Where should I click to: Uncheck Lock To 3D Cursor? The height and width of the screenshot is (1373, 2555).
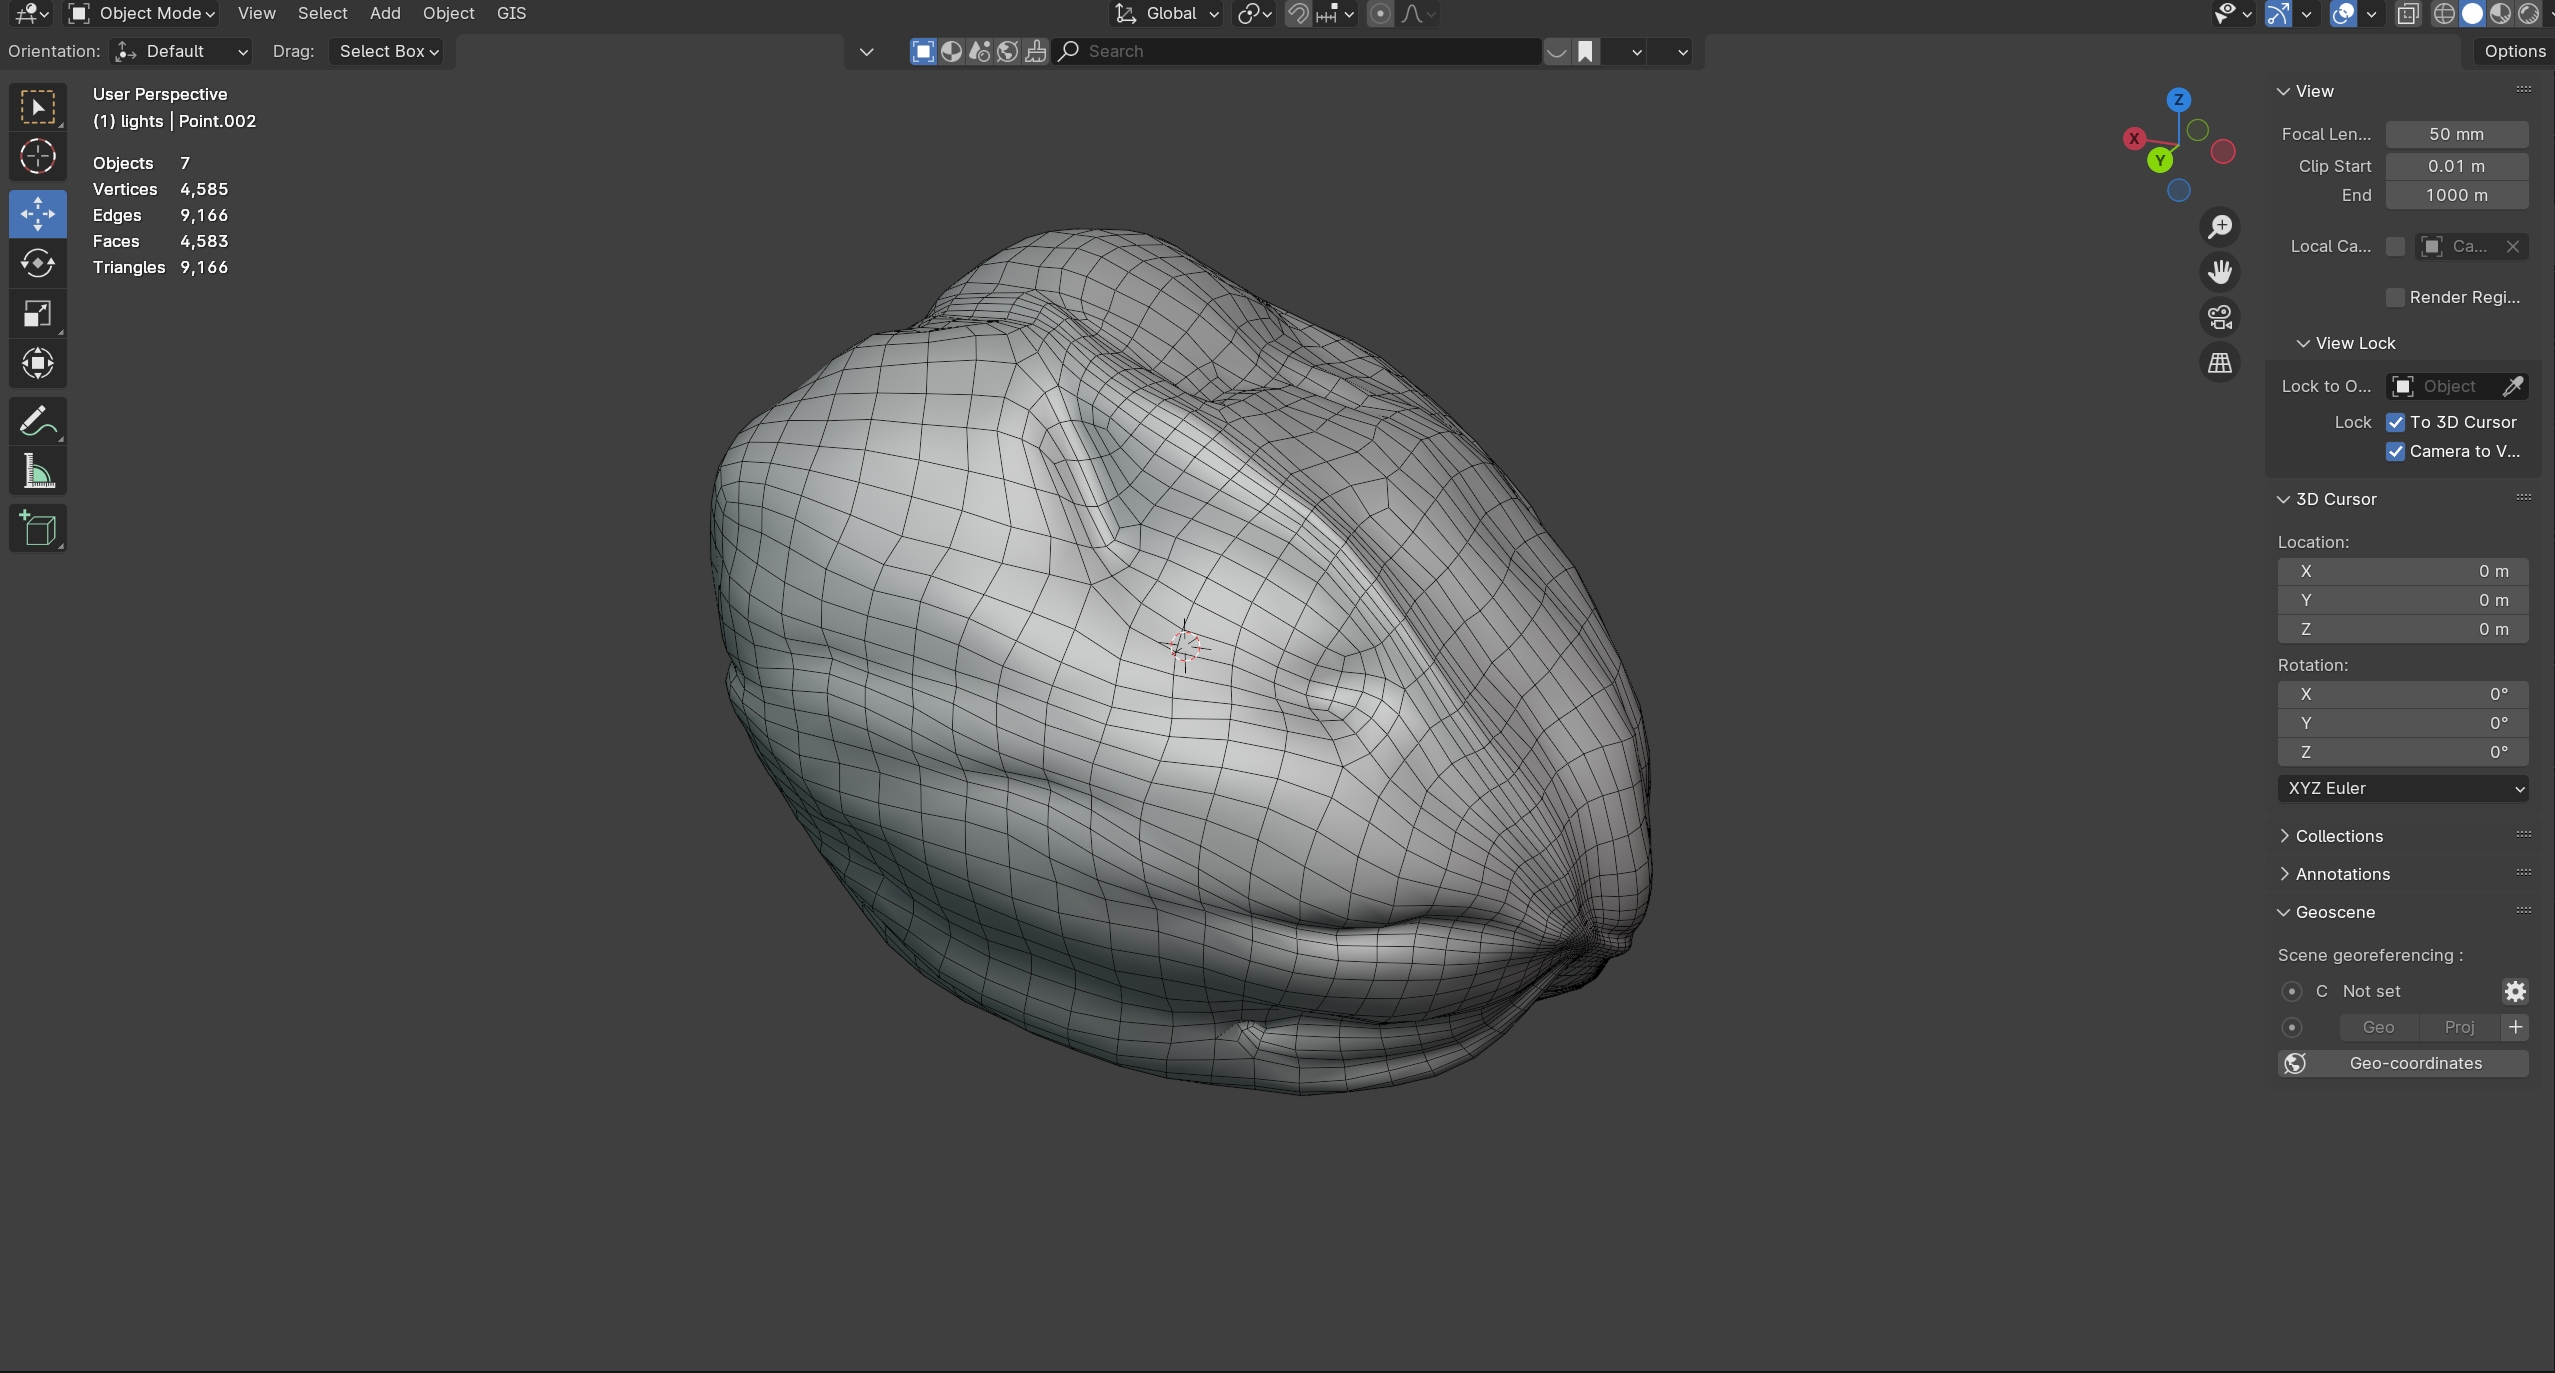2396,422
